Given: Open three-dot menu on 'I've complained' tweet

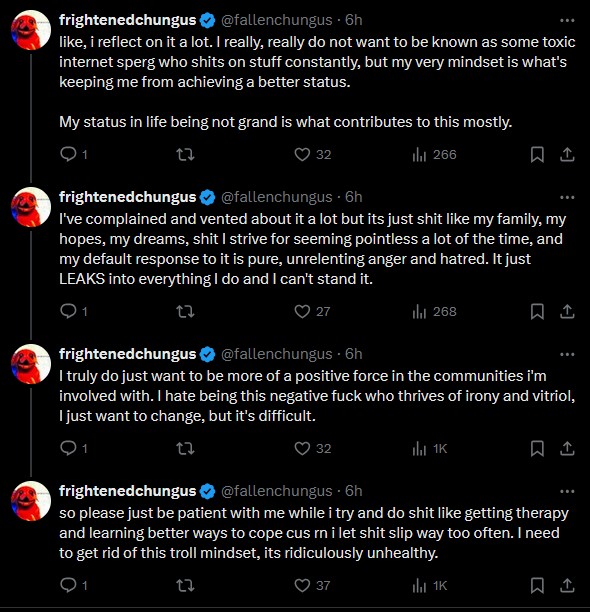Looking at the screenshot, I should [567, 197].
